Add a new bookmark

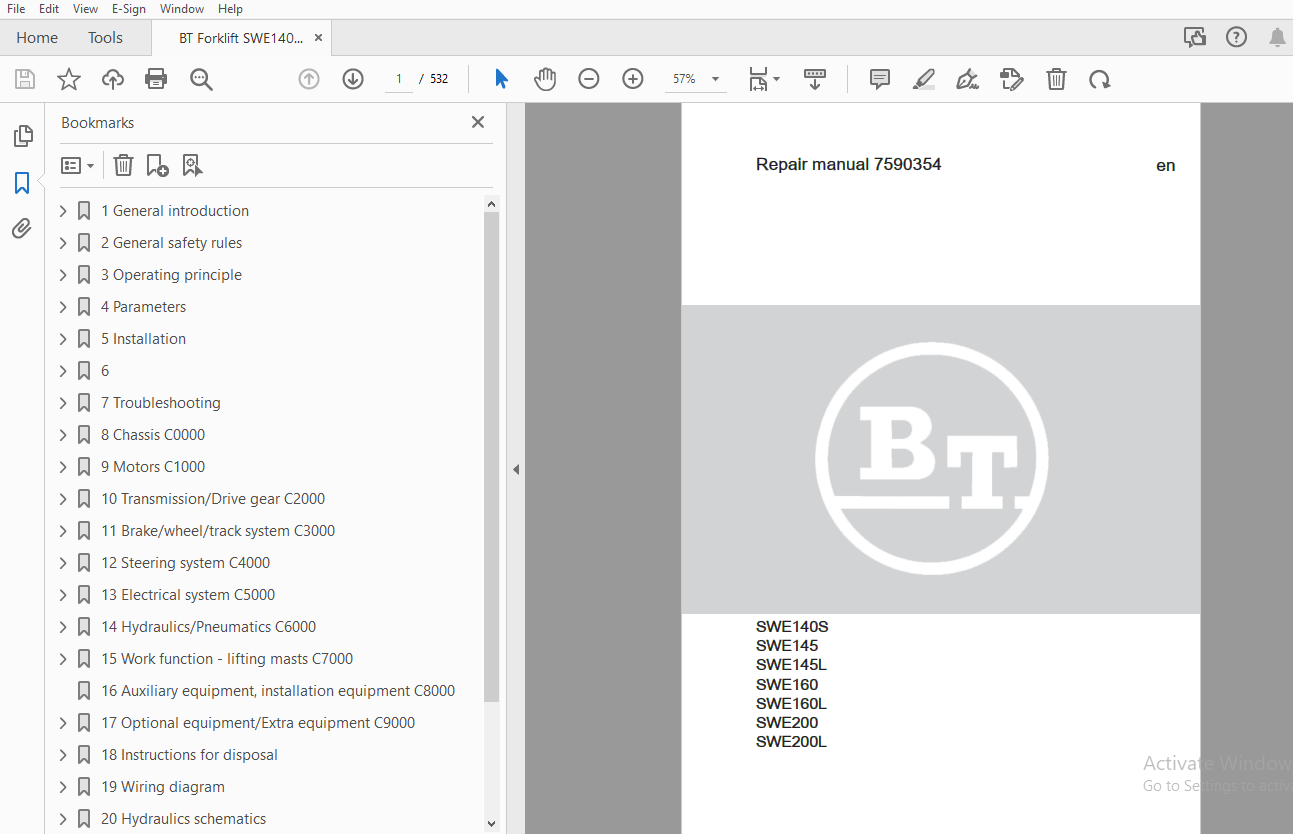coord(157,165)
